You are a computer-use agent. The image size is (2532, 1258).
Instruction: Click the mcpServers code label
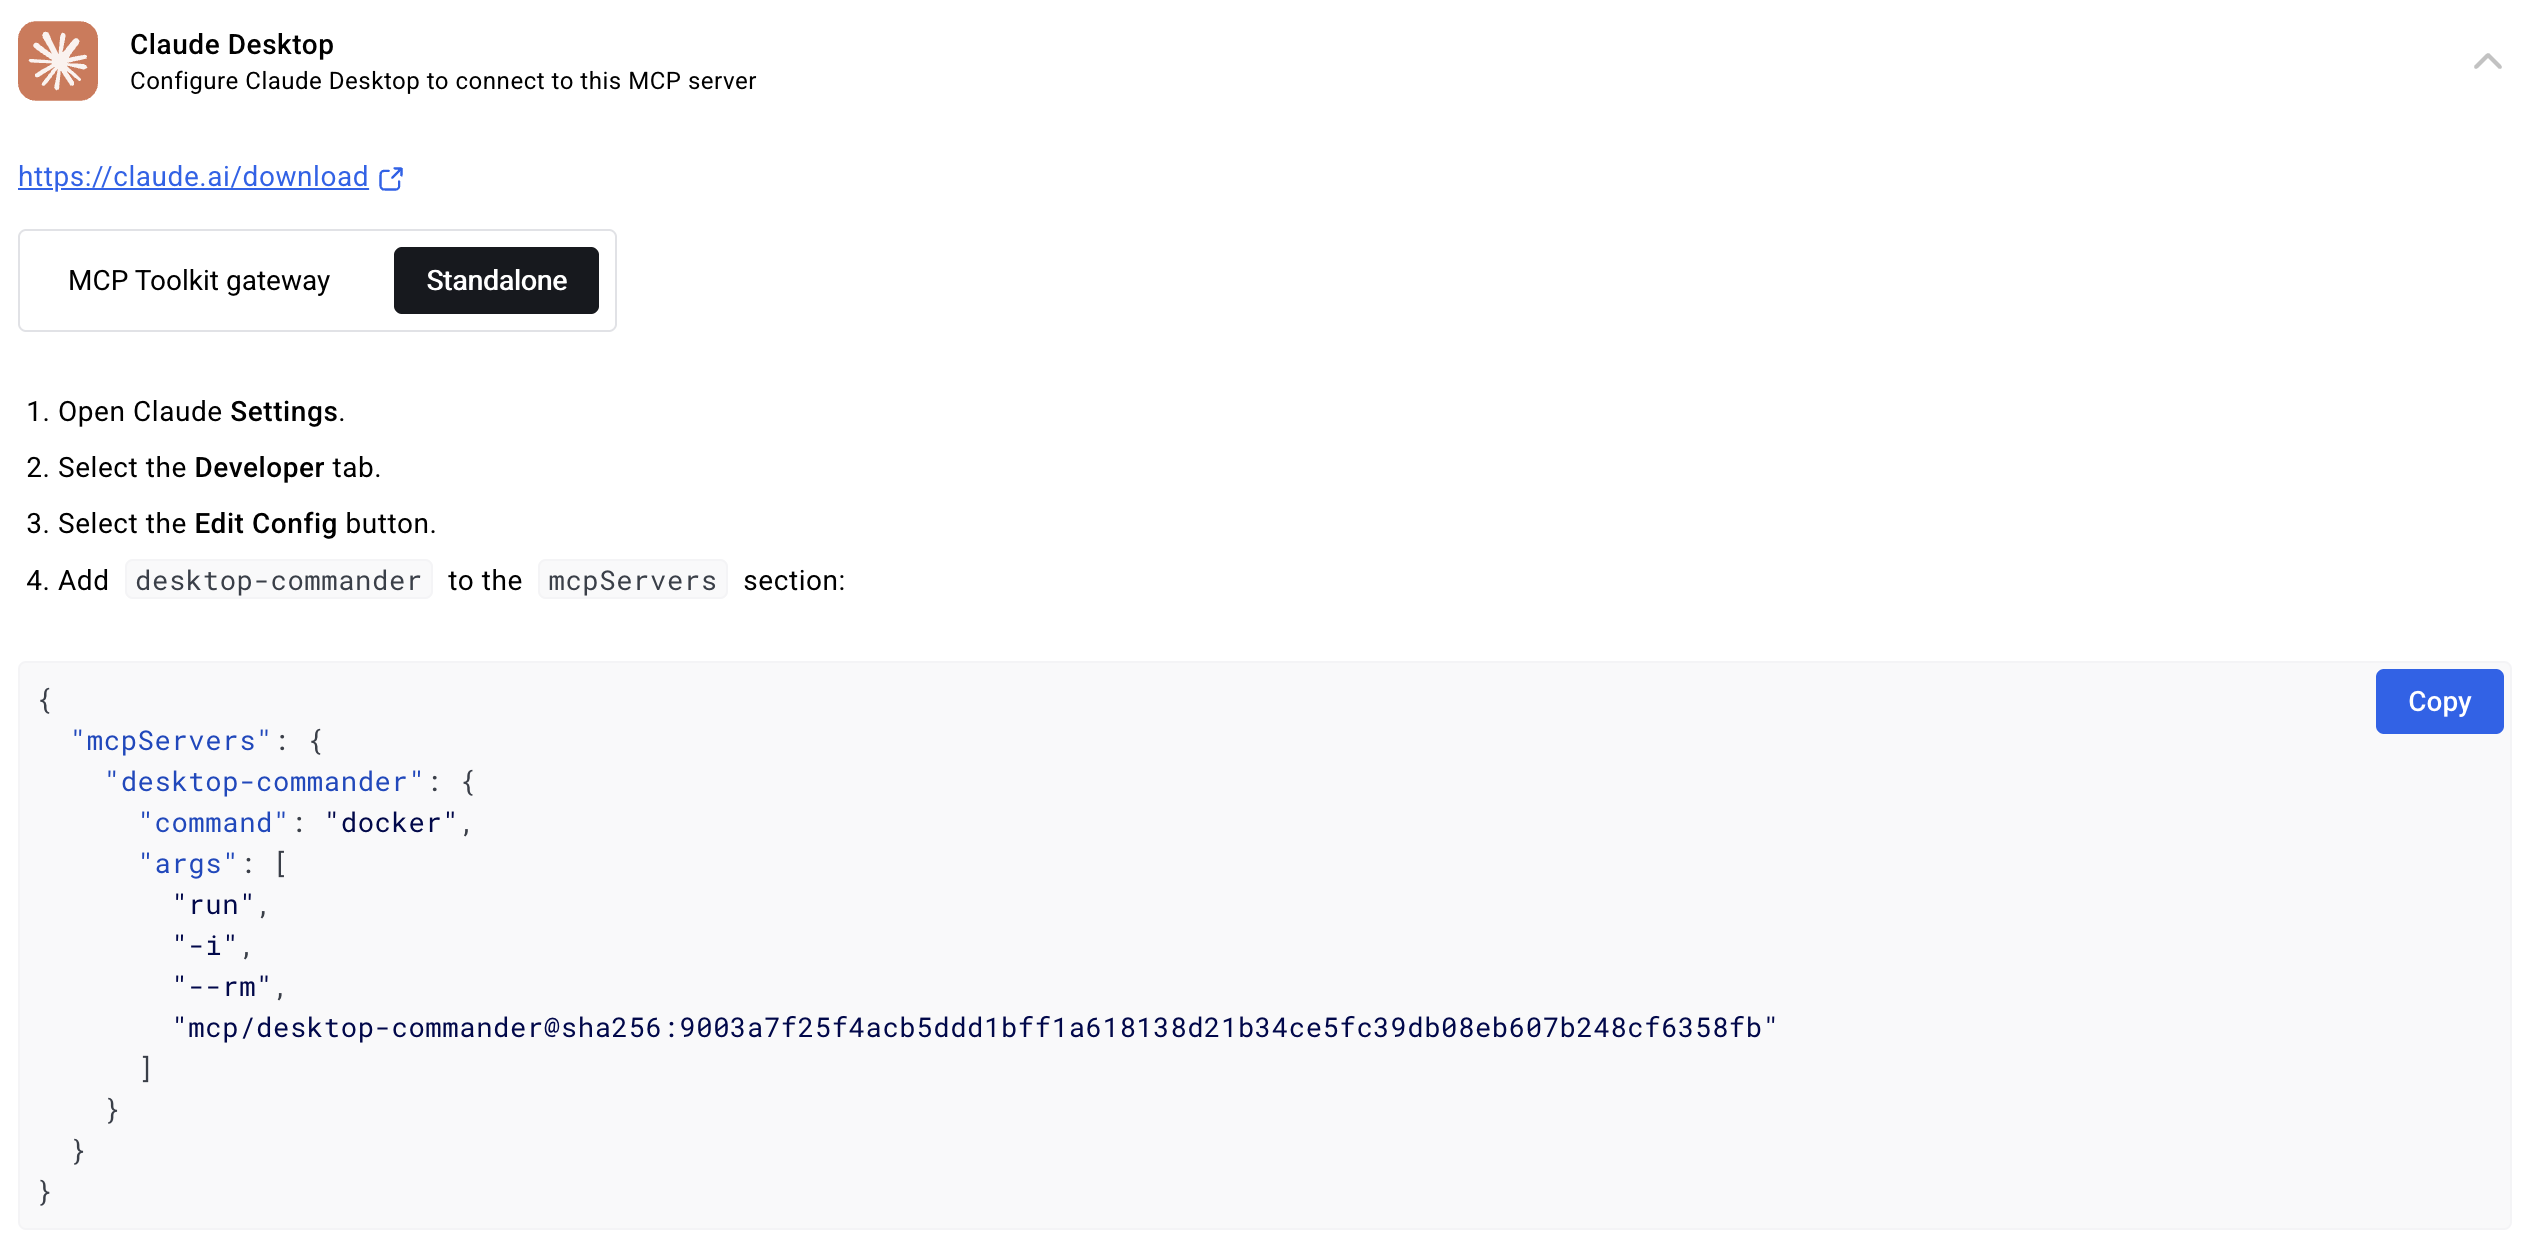[632, 580]
